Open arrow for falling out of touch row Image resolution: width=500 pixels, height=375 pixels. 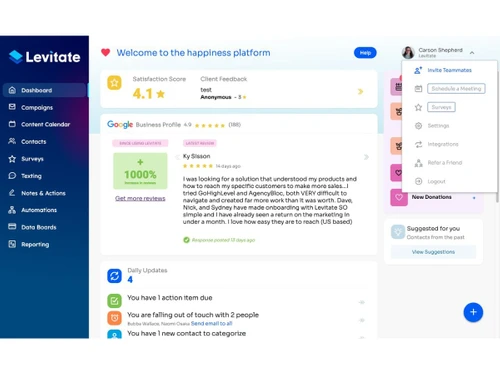click(x=362, y=320)
